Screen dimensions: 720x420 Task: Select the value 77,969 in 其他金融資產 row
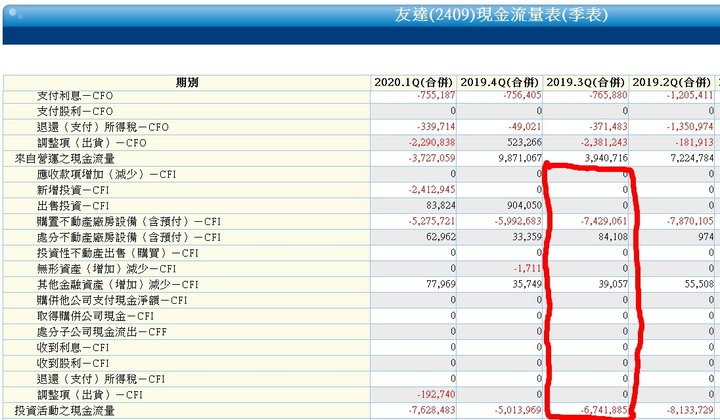click(x=441, y=284)
